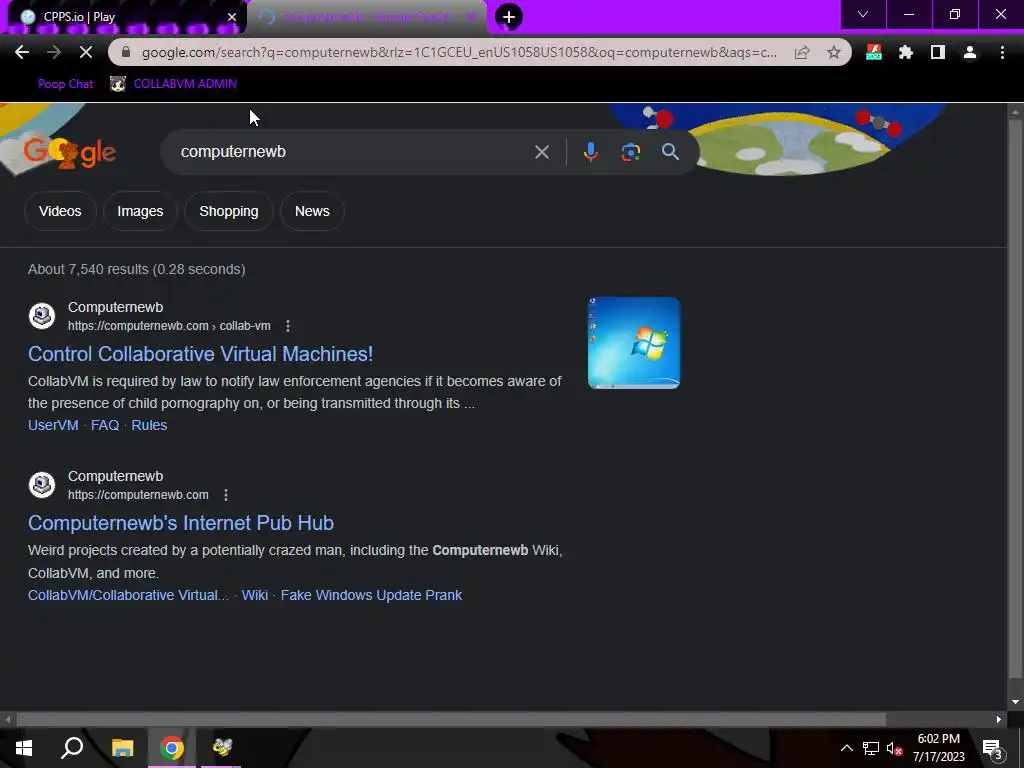Open CollabVM/Collaborative Virtual sitelink
The width and height of the screenshot is (1024, 768).
click(128, 596)
